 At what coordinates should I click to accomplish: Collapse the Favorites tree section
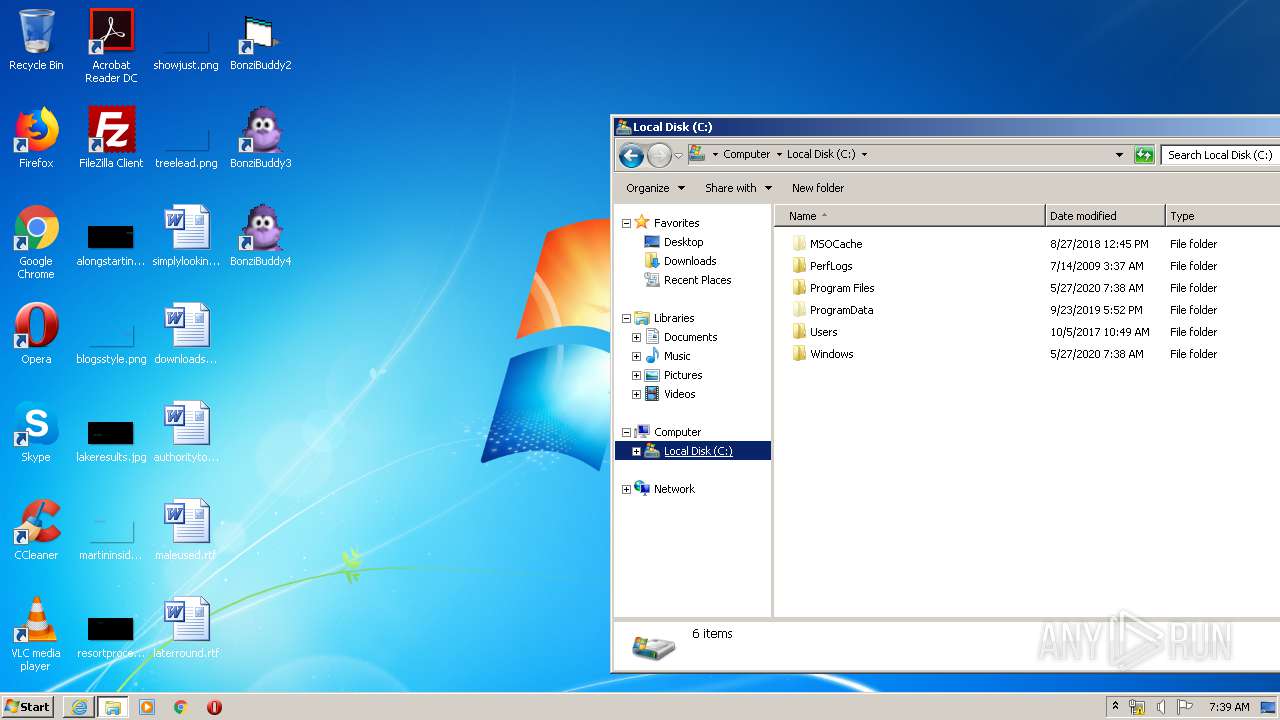click(x=627, y=223)
